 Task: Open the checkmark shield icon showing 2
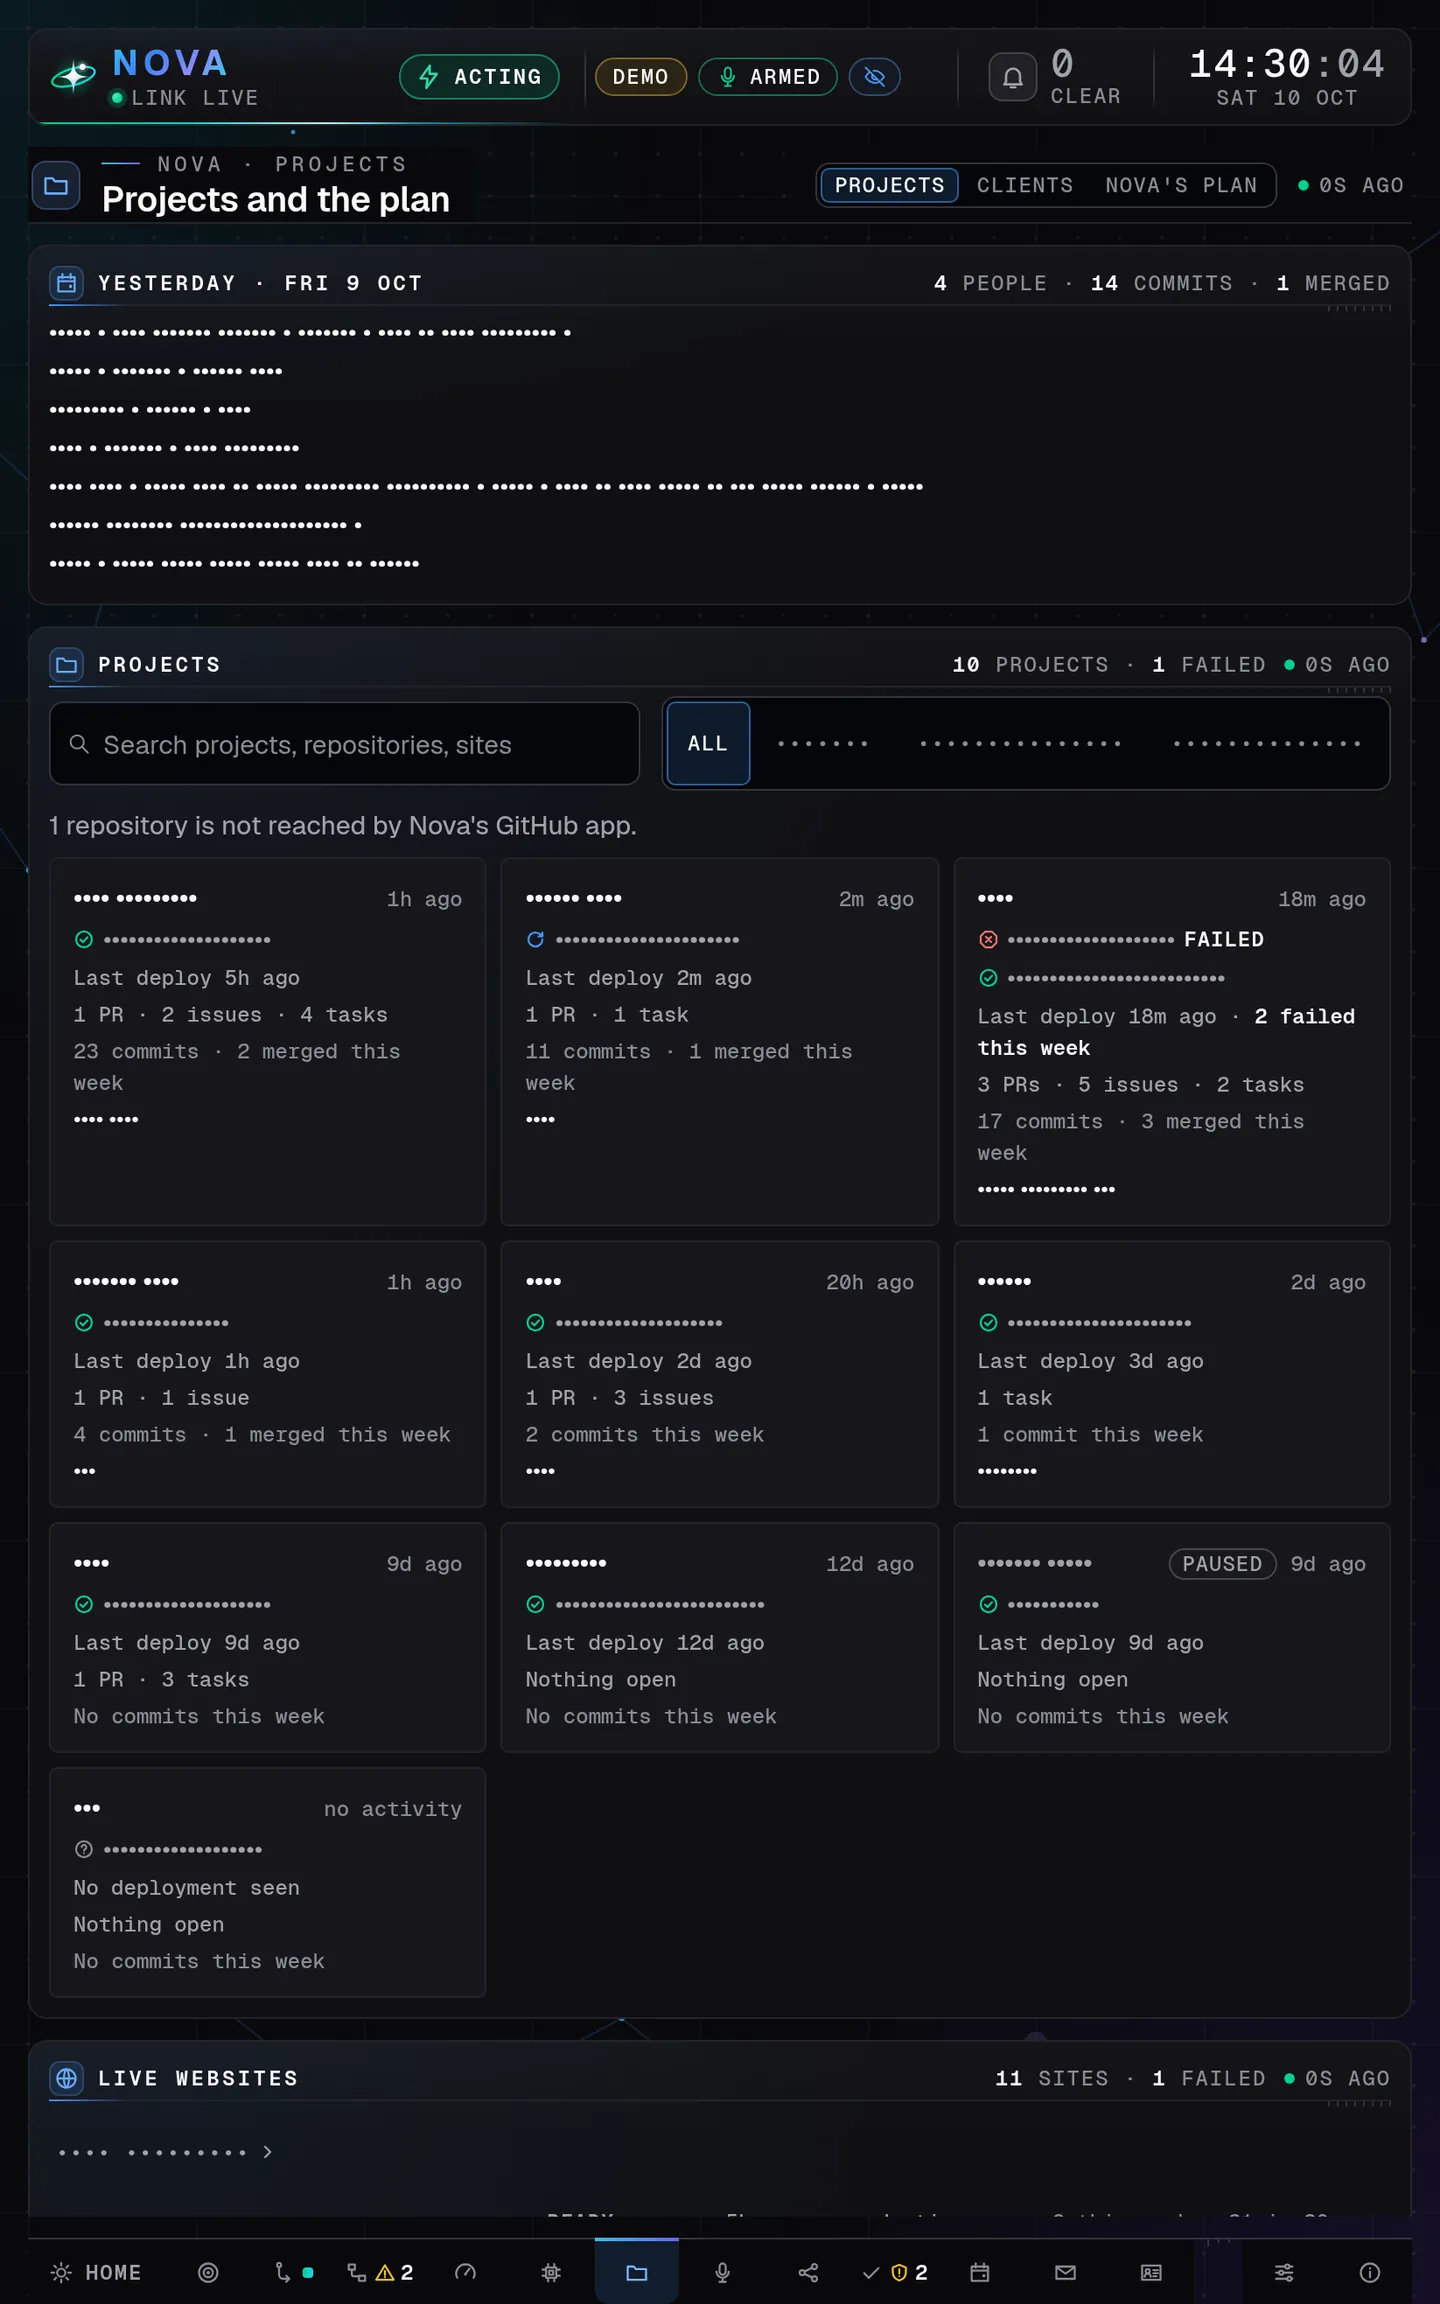[x=895, y=2272]
